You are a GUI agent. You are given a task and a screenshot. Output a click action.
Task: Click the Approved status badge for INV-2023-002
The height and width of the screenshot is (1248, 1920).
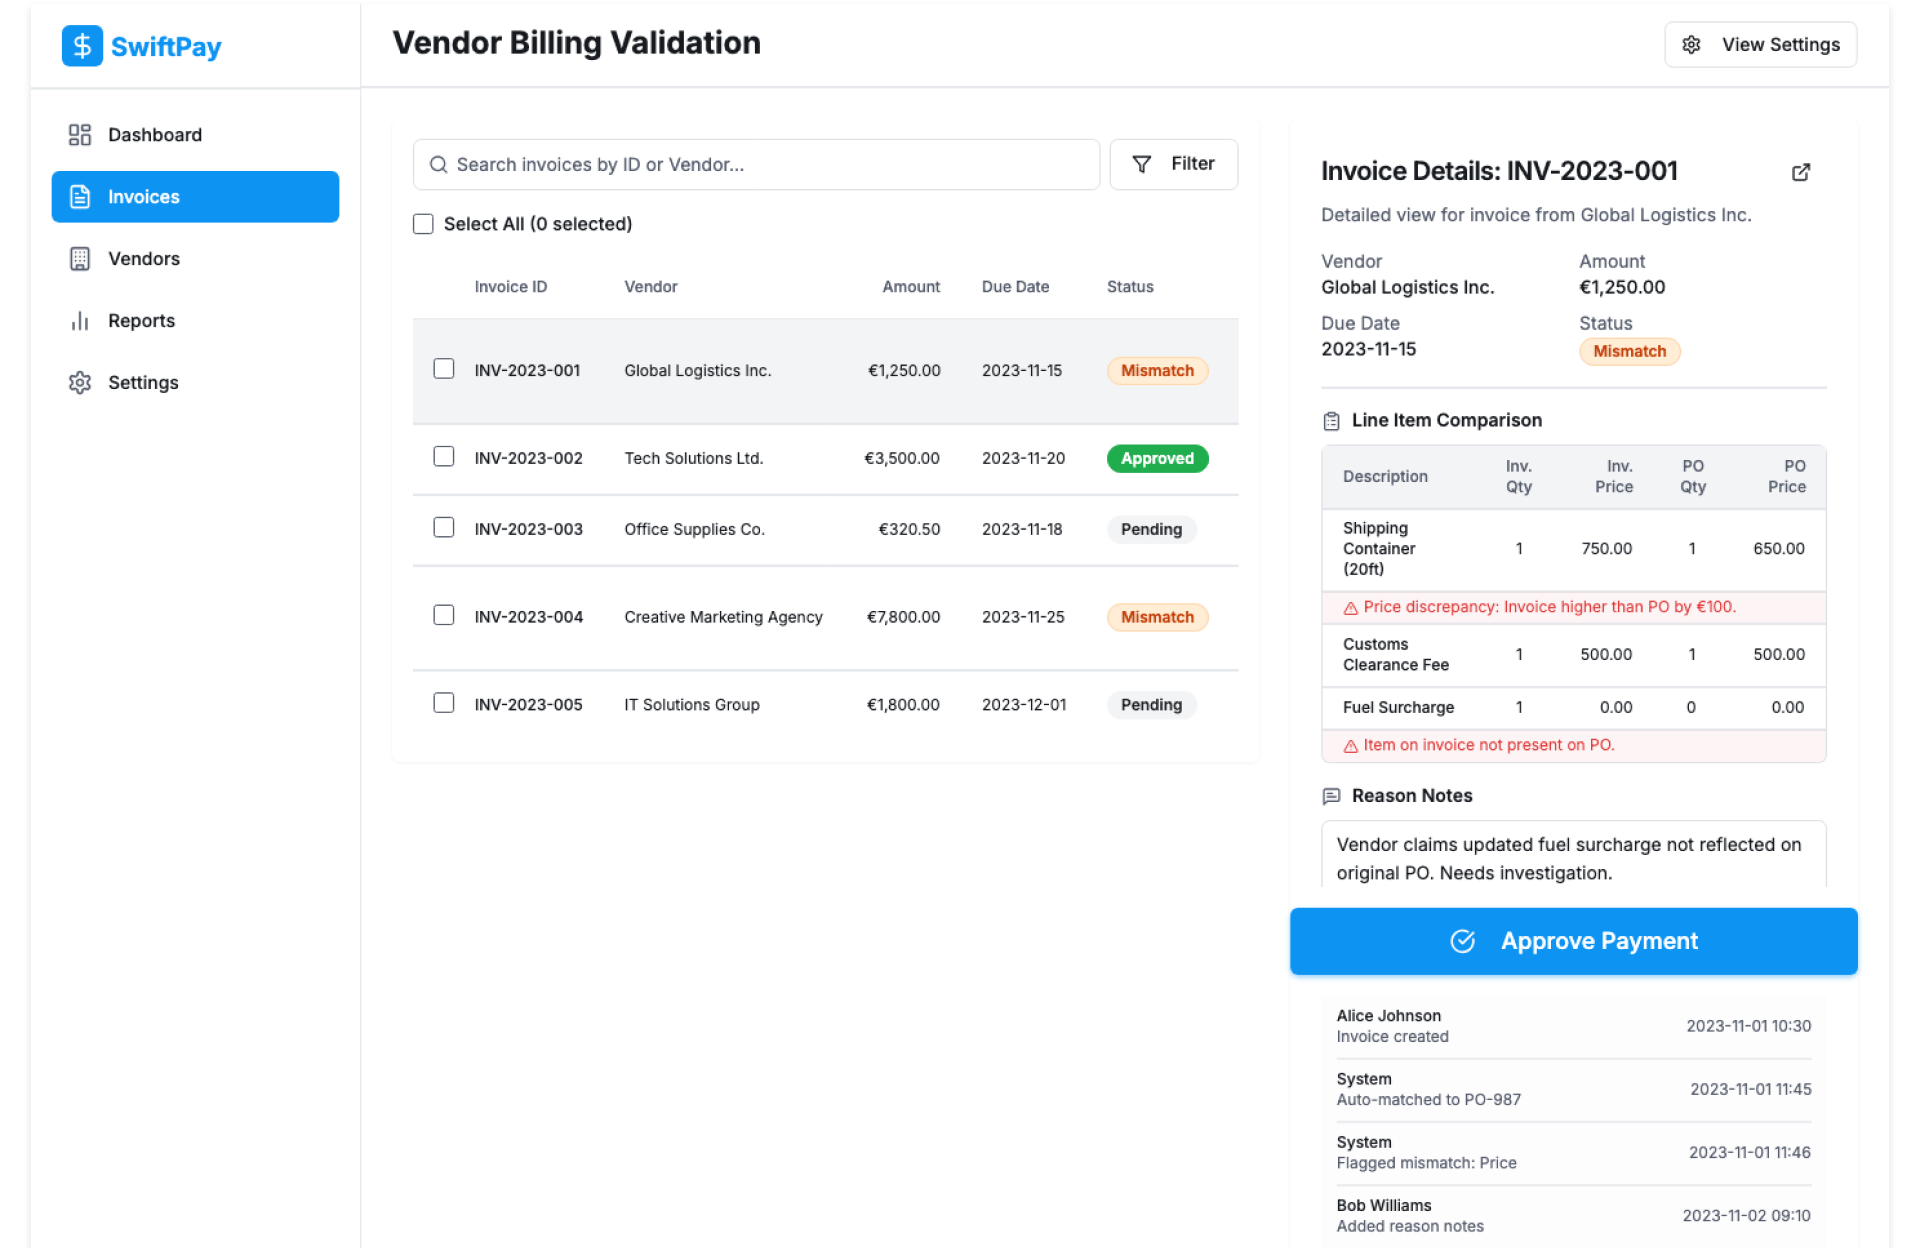click(x=1157, y=459)
